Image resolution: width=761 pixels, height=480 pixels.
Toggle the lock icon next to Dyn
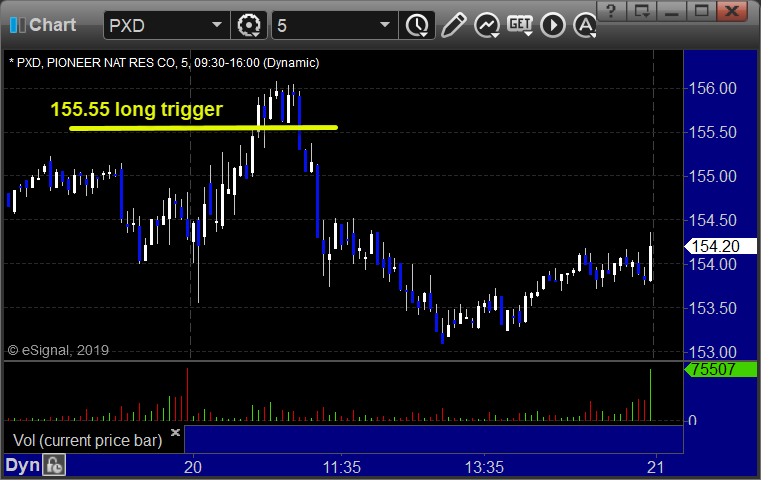pyautogui.click(x=54, y=465)
